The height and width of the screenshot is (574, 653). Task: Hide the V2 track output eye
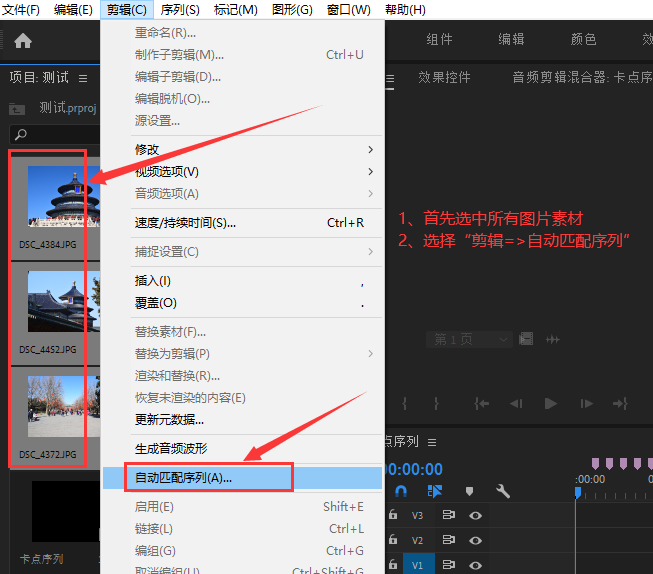click(476, 541)
